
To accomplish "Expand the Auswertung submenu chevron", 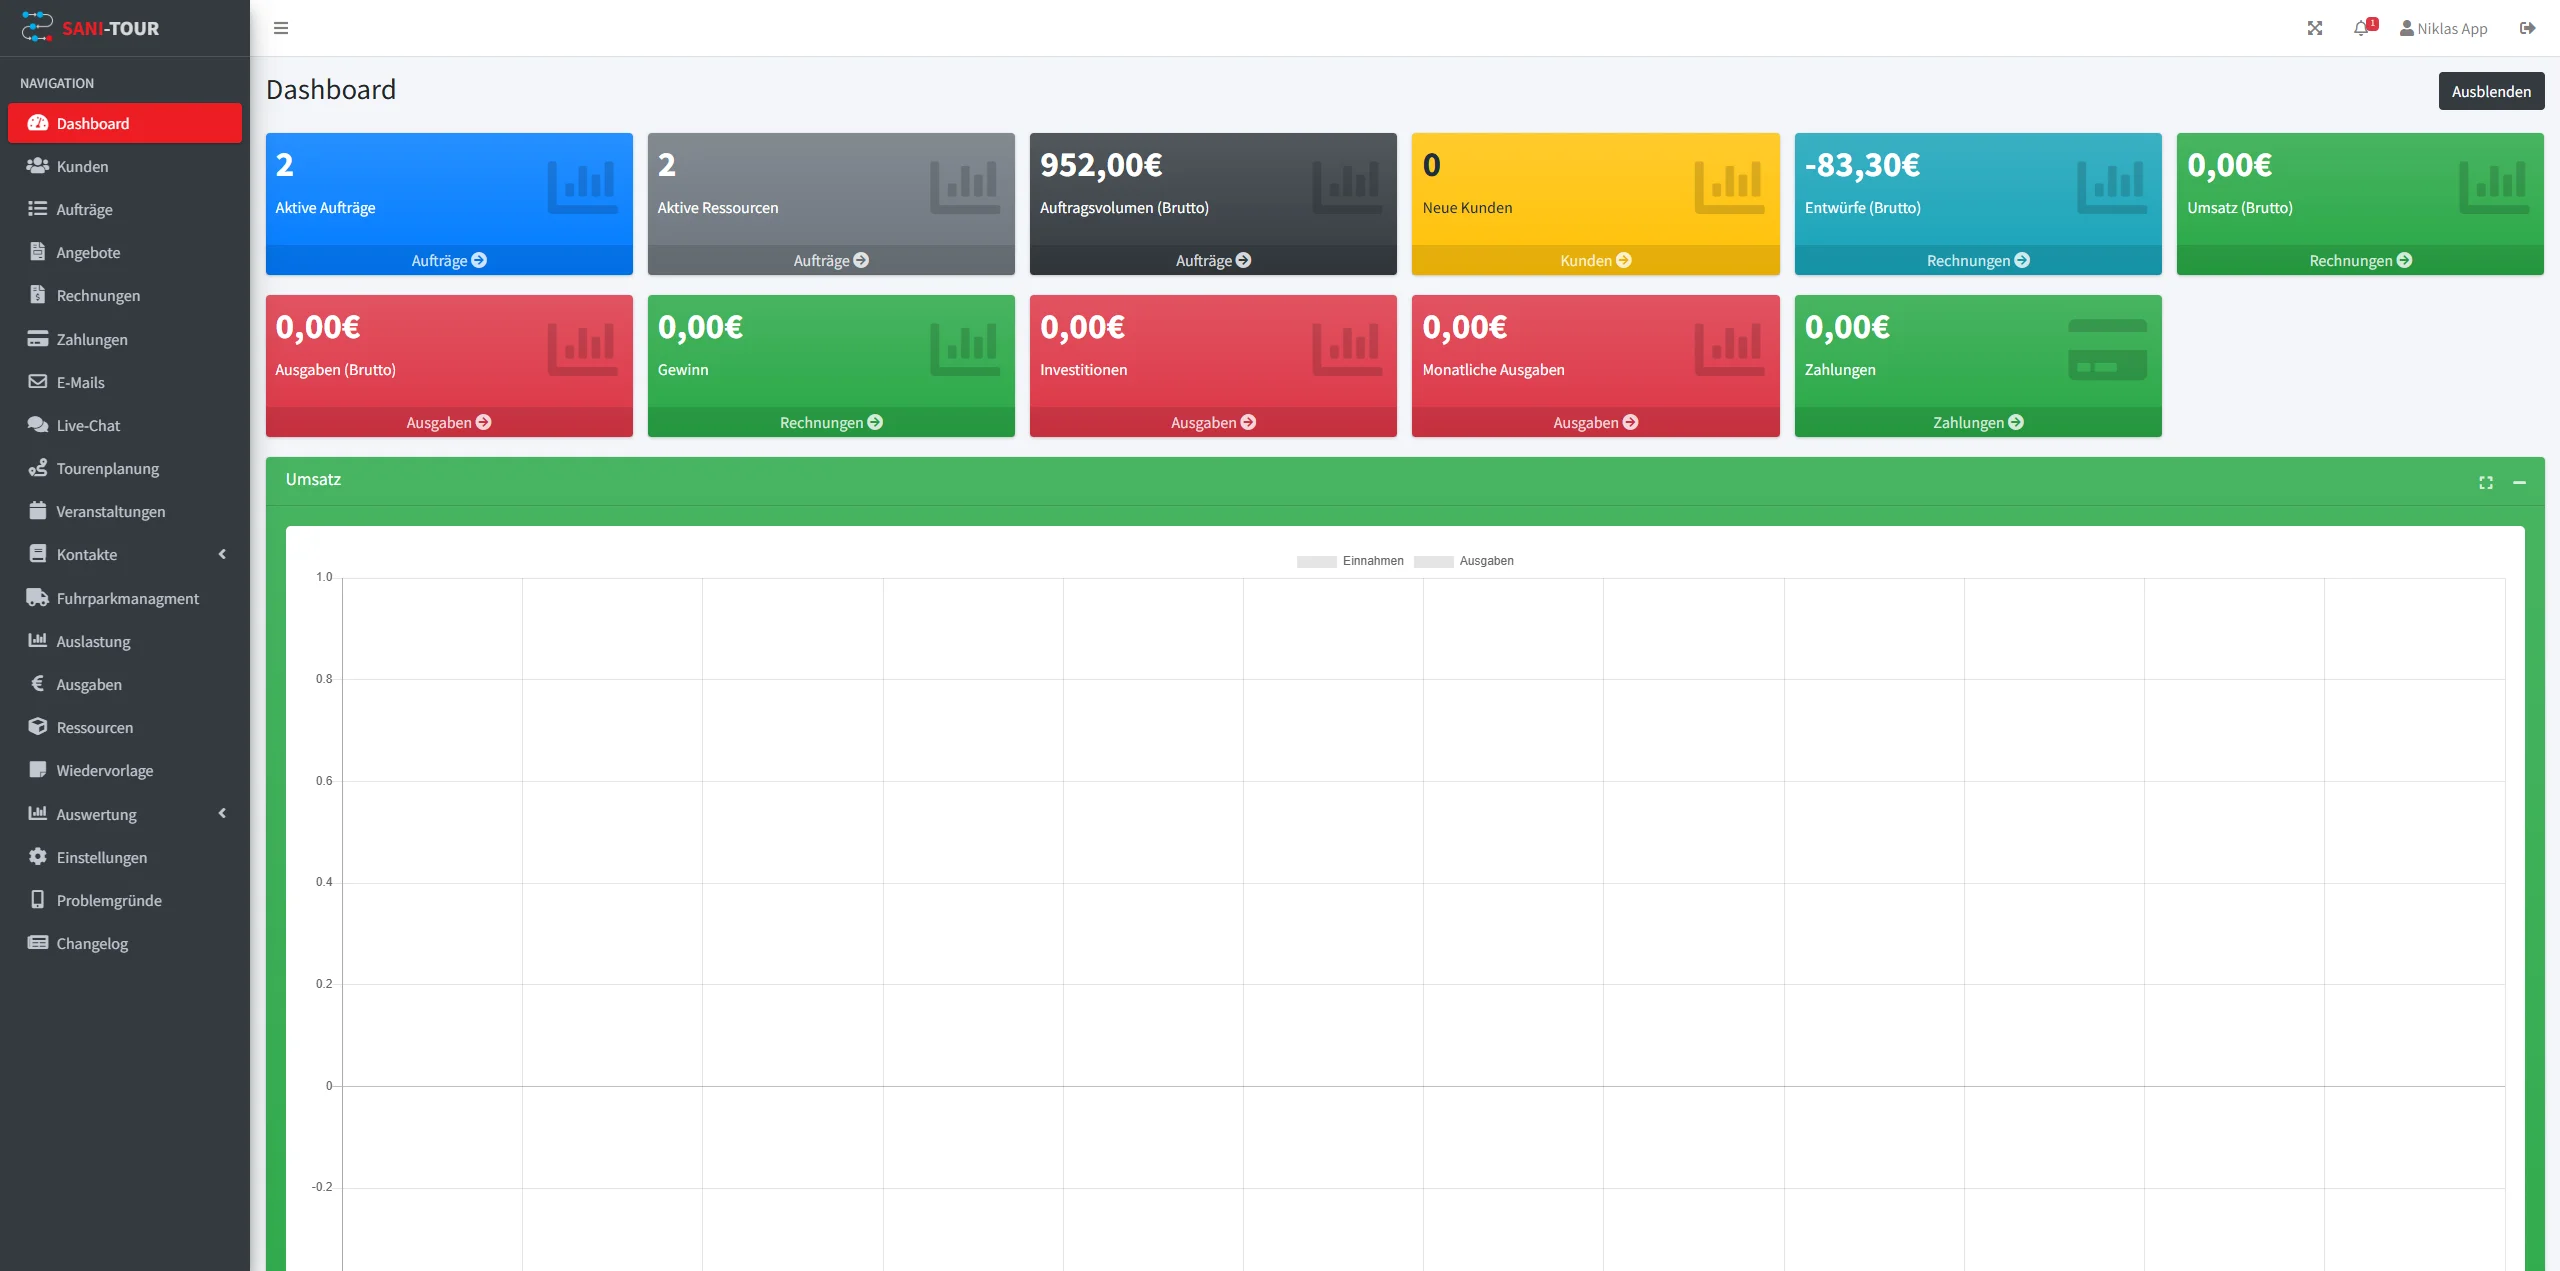I will [222, 814].
